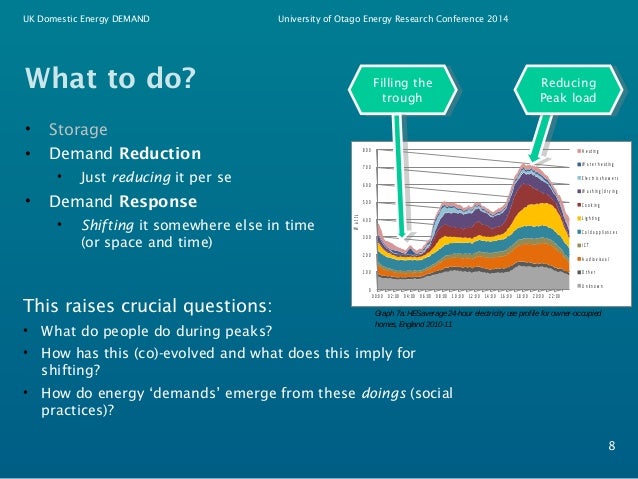Click the 12:00 label on the time axis
Image resolution: width=638 pixels, height=479 pixels.
474,296
